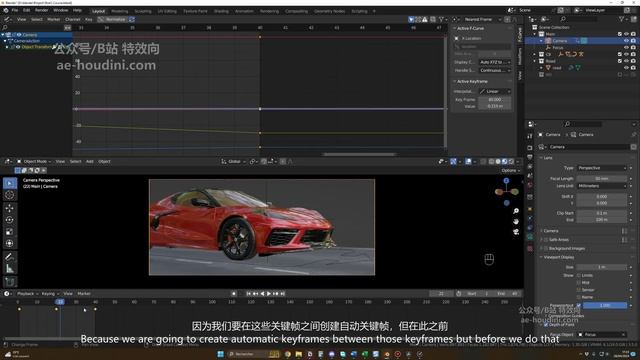Uncheck the Road collection exclude checkbox
The width and height of the screenshot is (640, 360).
620,61
